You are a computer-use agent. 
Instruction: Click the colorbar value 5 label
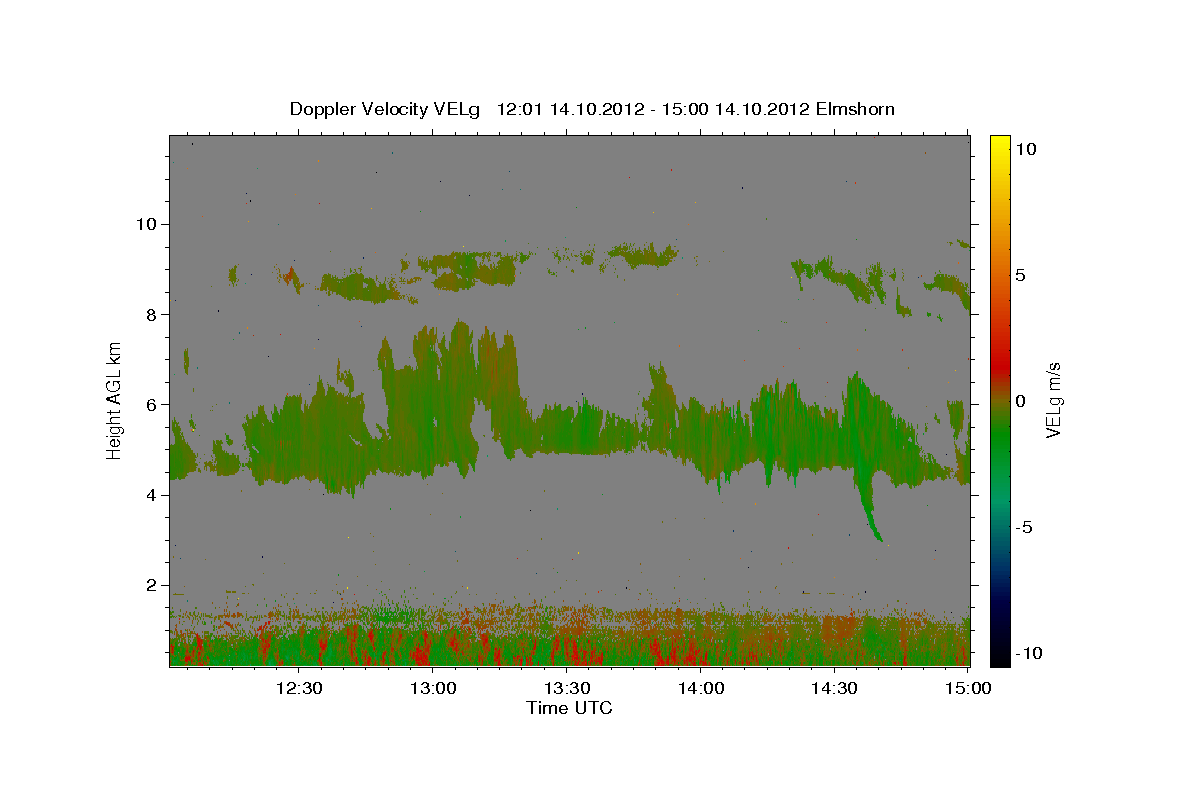pos(1021,275)
